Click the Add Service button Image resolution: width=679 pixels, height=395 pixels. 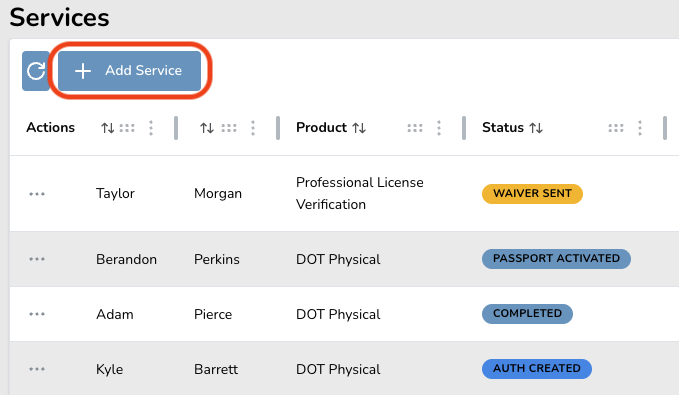pos(129,71)
